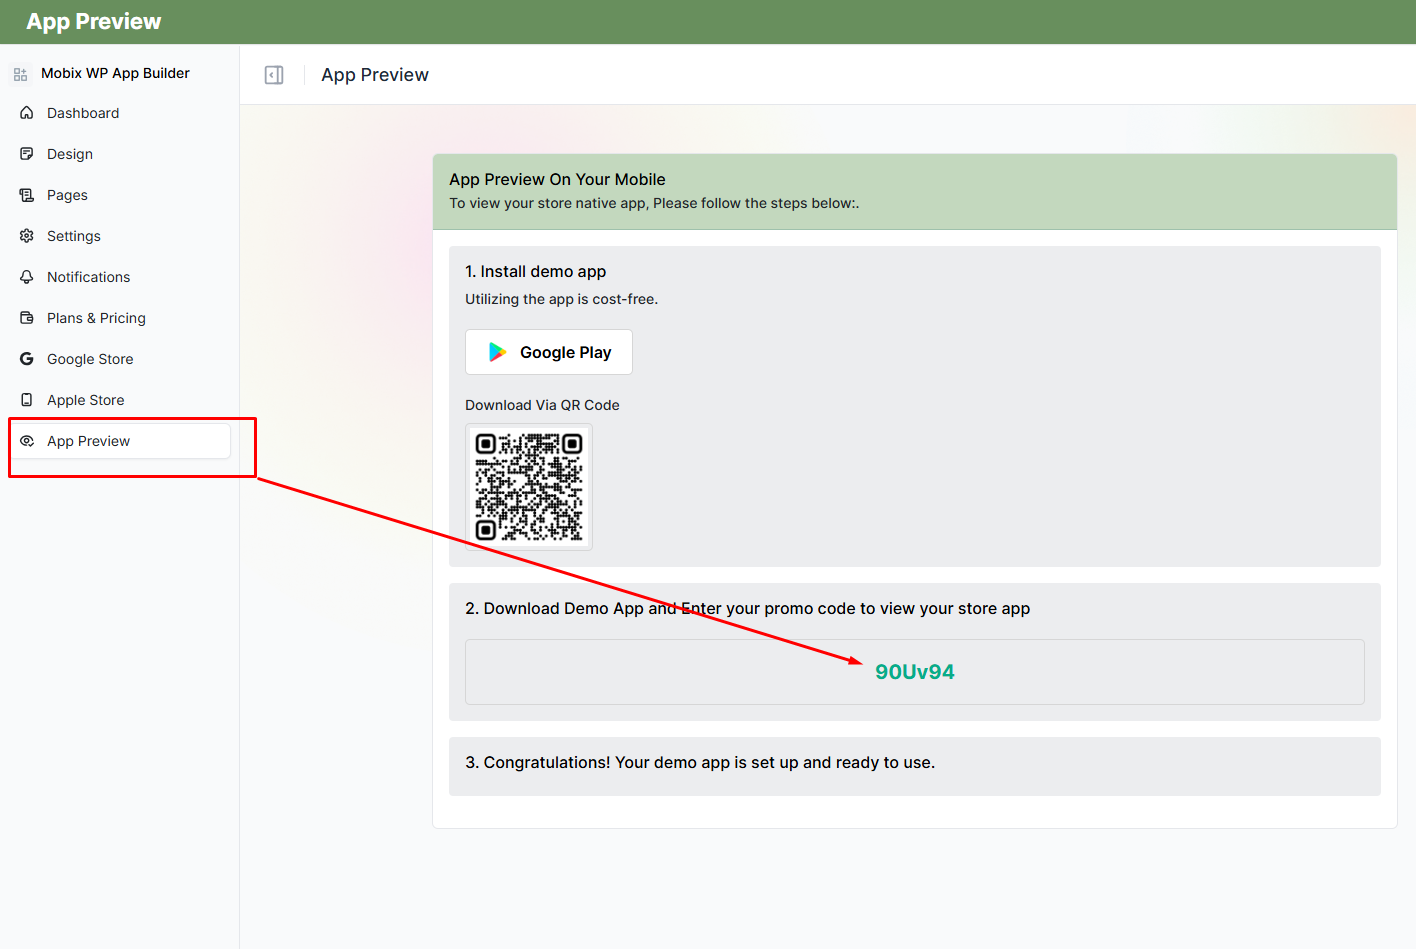Click the Design sidebar icon

click(x=27, y=154)
